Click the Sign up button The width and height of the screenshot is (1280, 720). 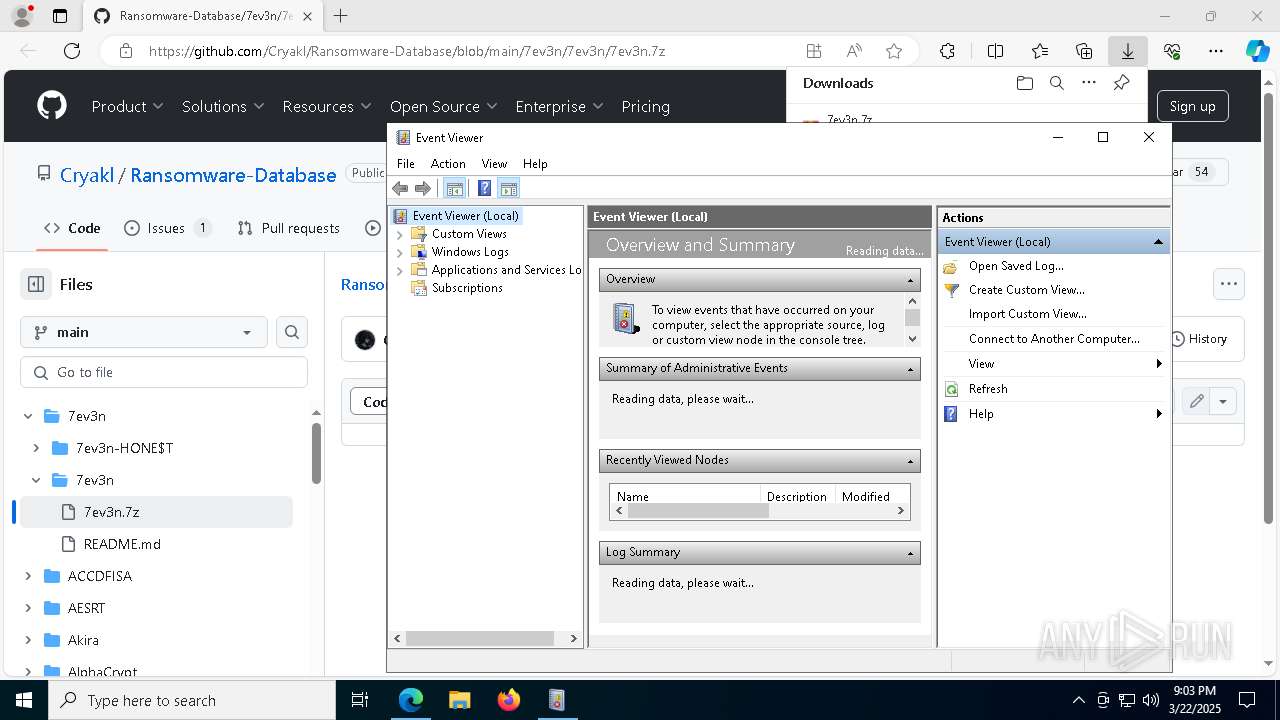click(1192, 106)
